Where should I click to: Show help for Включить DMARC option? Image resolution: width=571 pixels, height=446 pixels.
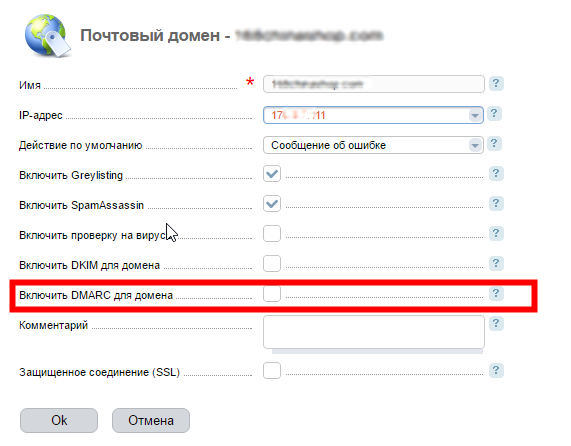click(496, 293)
